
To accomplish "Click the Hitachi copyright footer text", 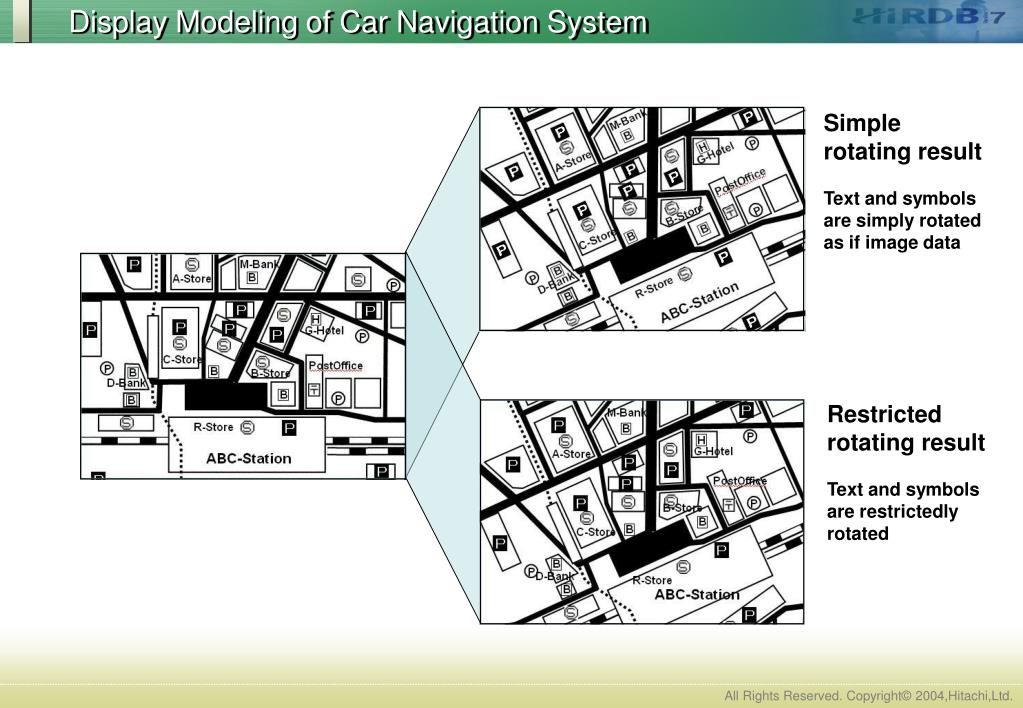I will [x=868, y=696].
